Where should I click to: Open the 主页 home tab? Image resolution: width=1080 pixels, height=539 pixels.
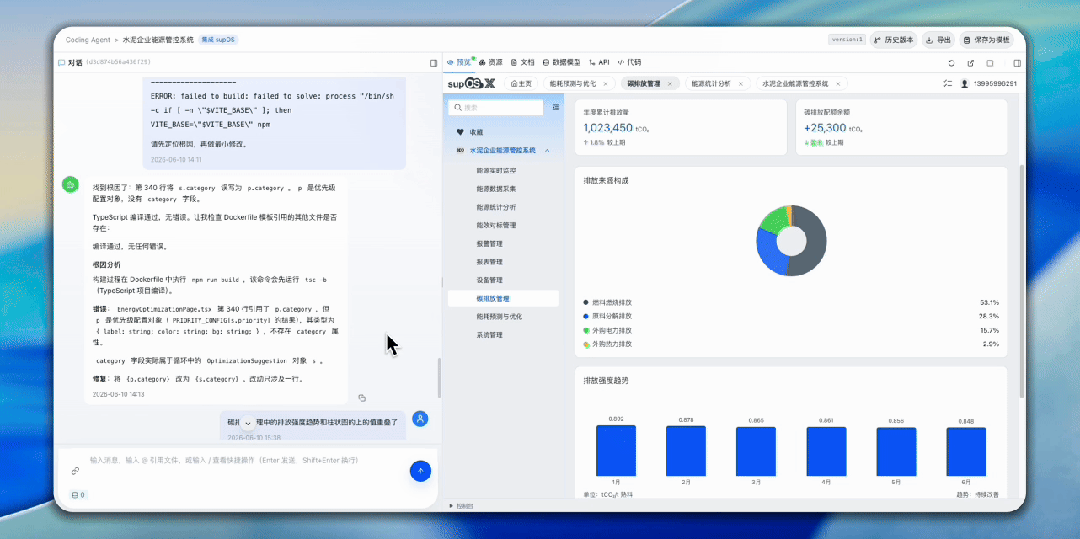click(x=521, y=83)
